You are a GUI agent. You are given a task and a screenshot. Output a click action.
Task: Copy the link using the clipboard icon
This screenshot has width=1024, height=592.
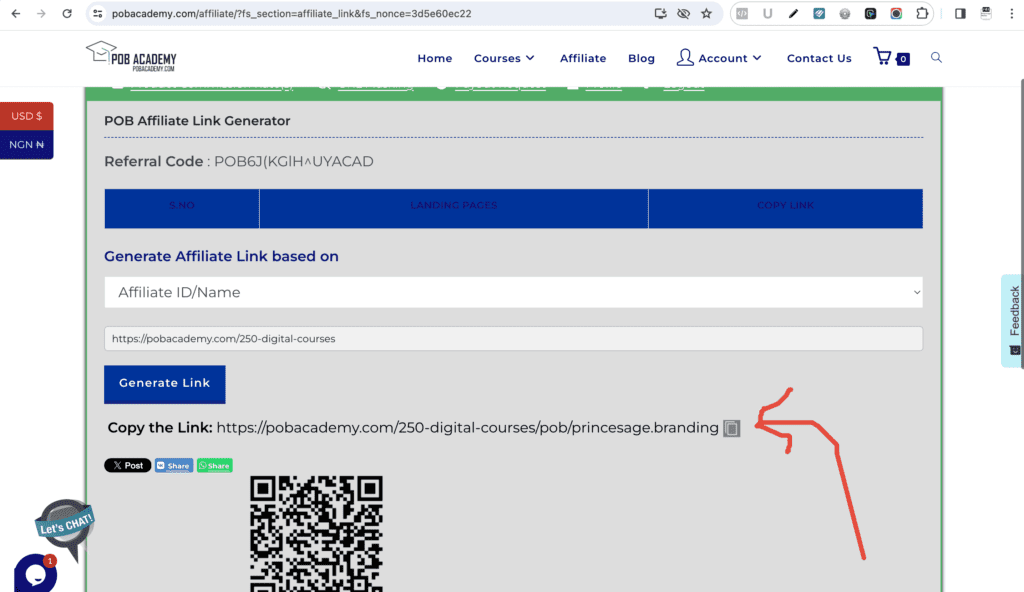coord(731,428)
